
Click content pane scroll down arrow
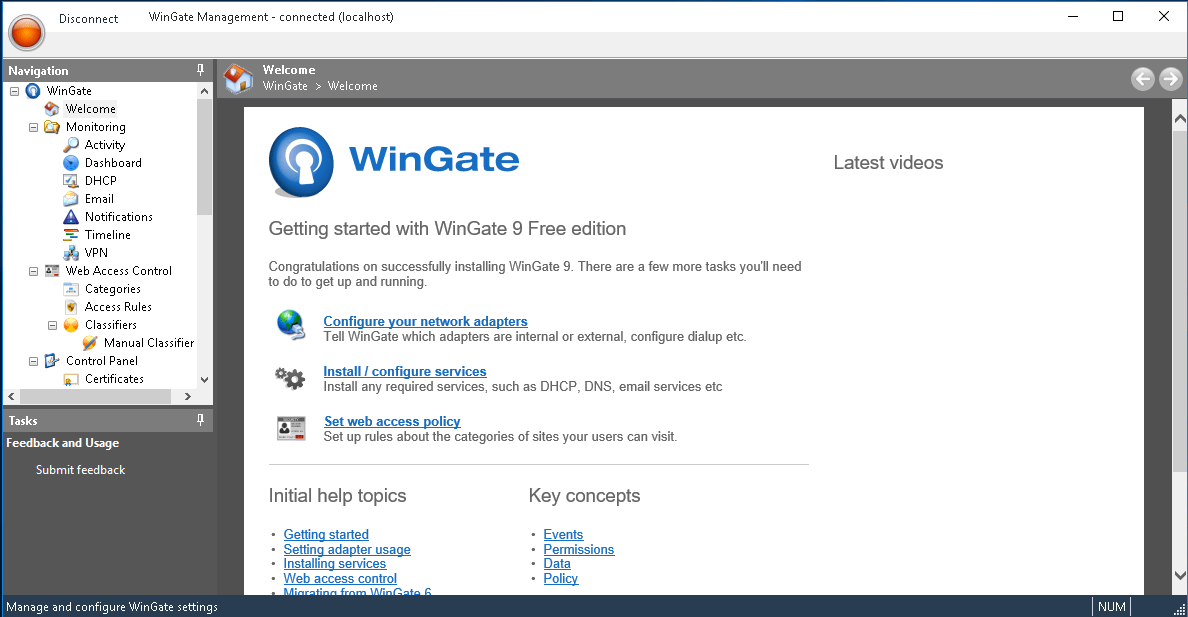(1180, 575)
